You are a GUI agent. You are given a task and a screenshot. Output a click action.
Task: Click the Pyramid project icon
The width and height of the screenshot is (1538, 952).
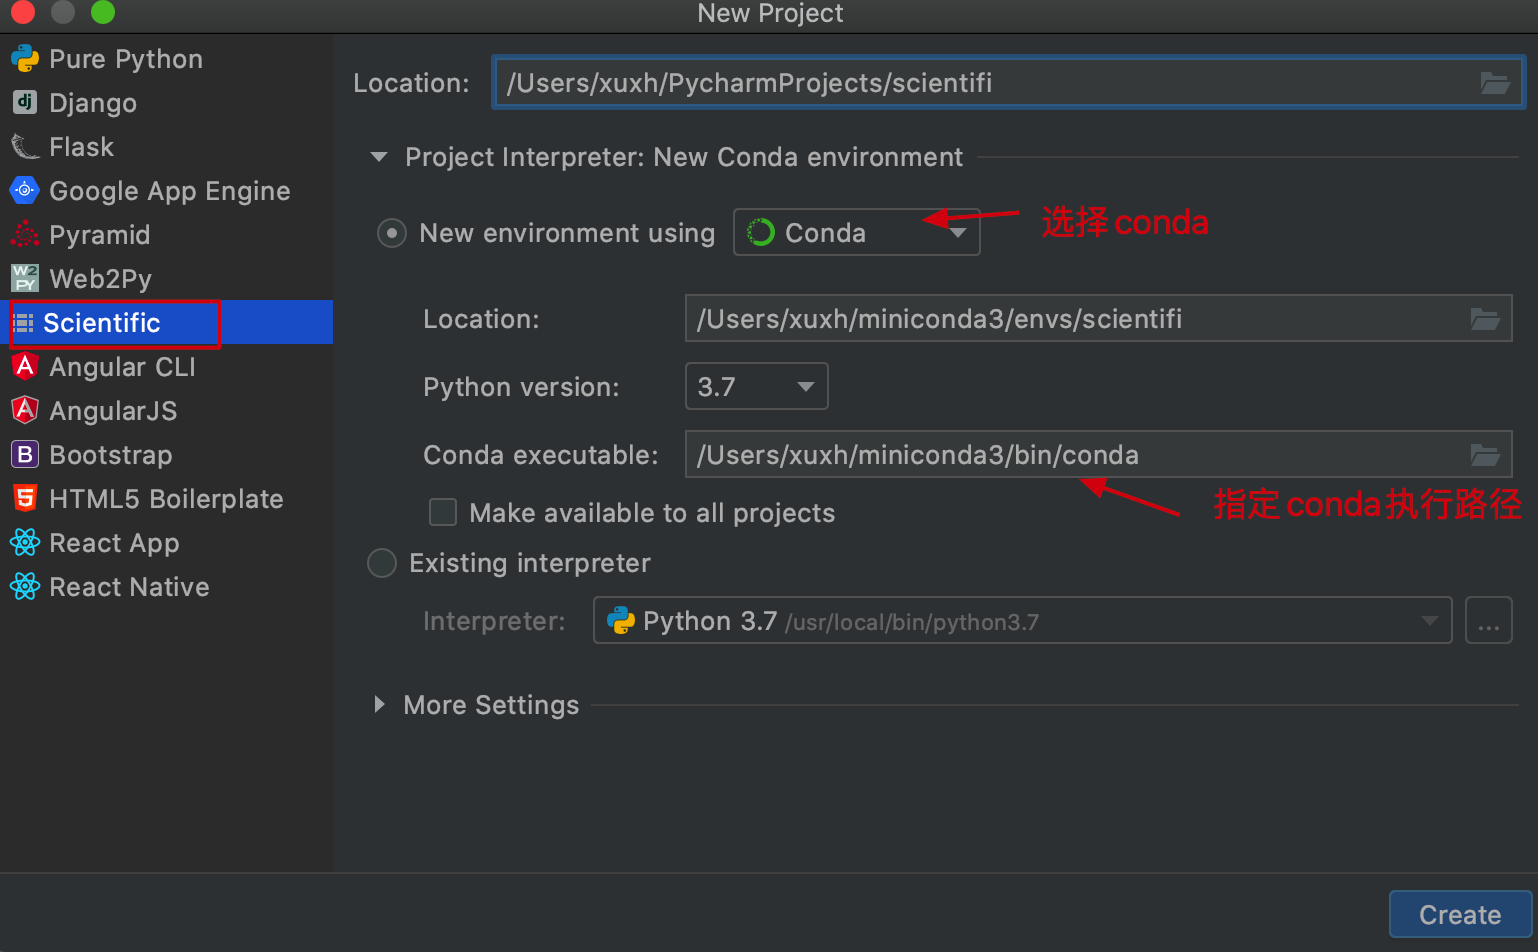25,235
